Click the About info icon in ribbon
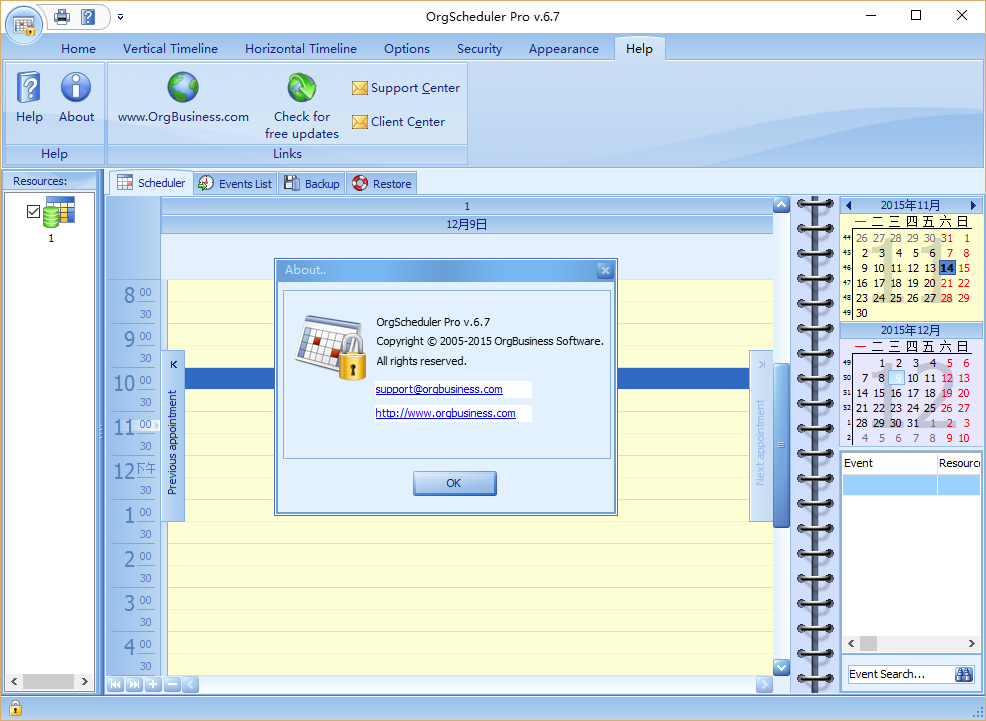This screenshot has width=986, height=721. (76, 97)
